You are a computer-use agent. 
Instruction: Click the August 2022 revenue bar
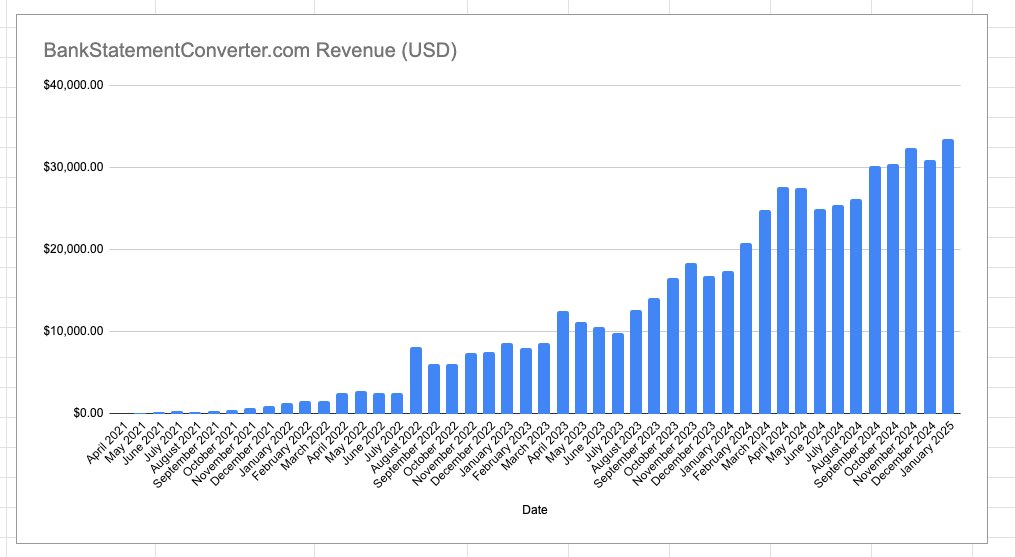tap(416, 380)
